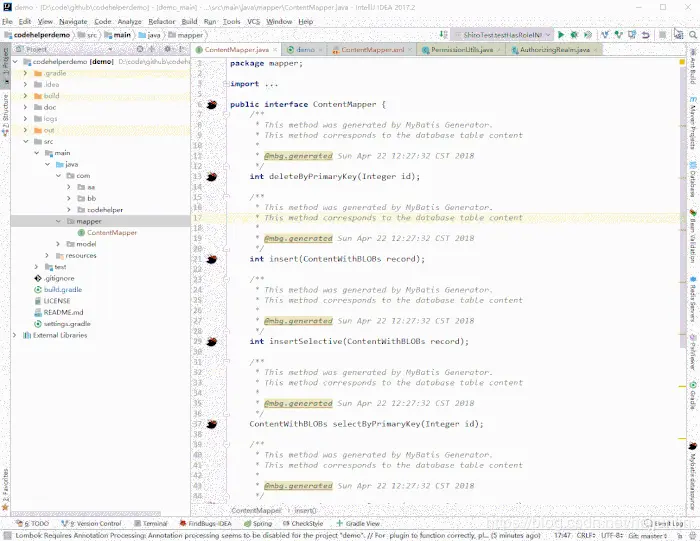Toggle the Spring tool window button
This screenshot has width=700, height=541.
point(258,524)
